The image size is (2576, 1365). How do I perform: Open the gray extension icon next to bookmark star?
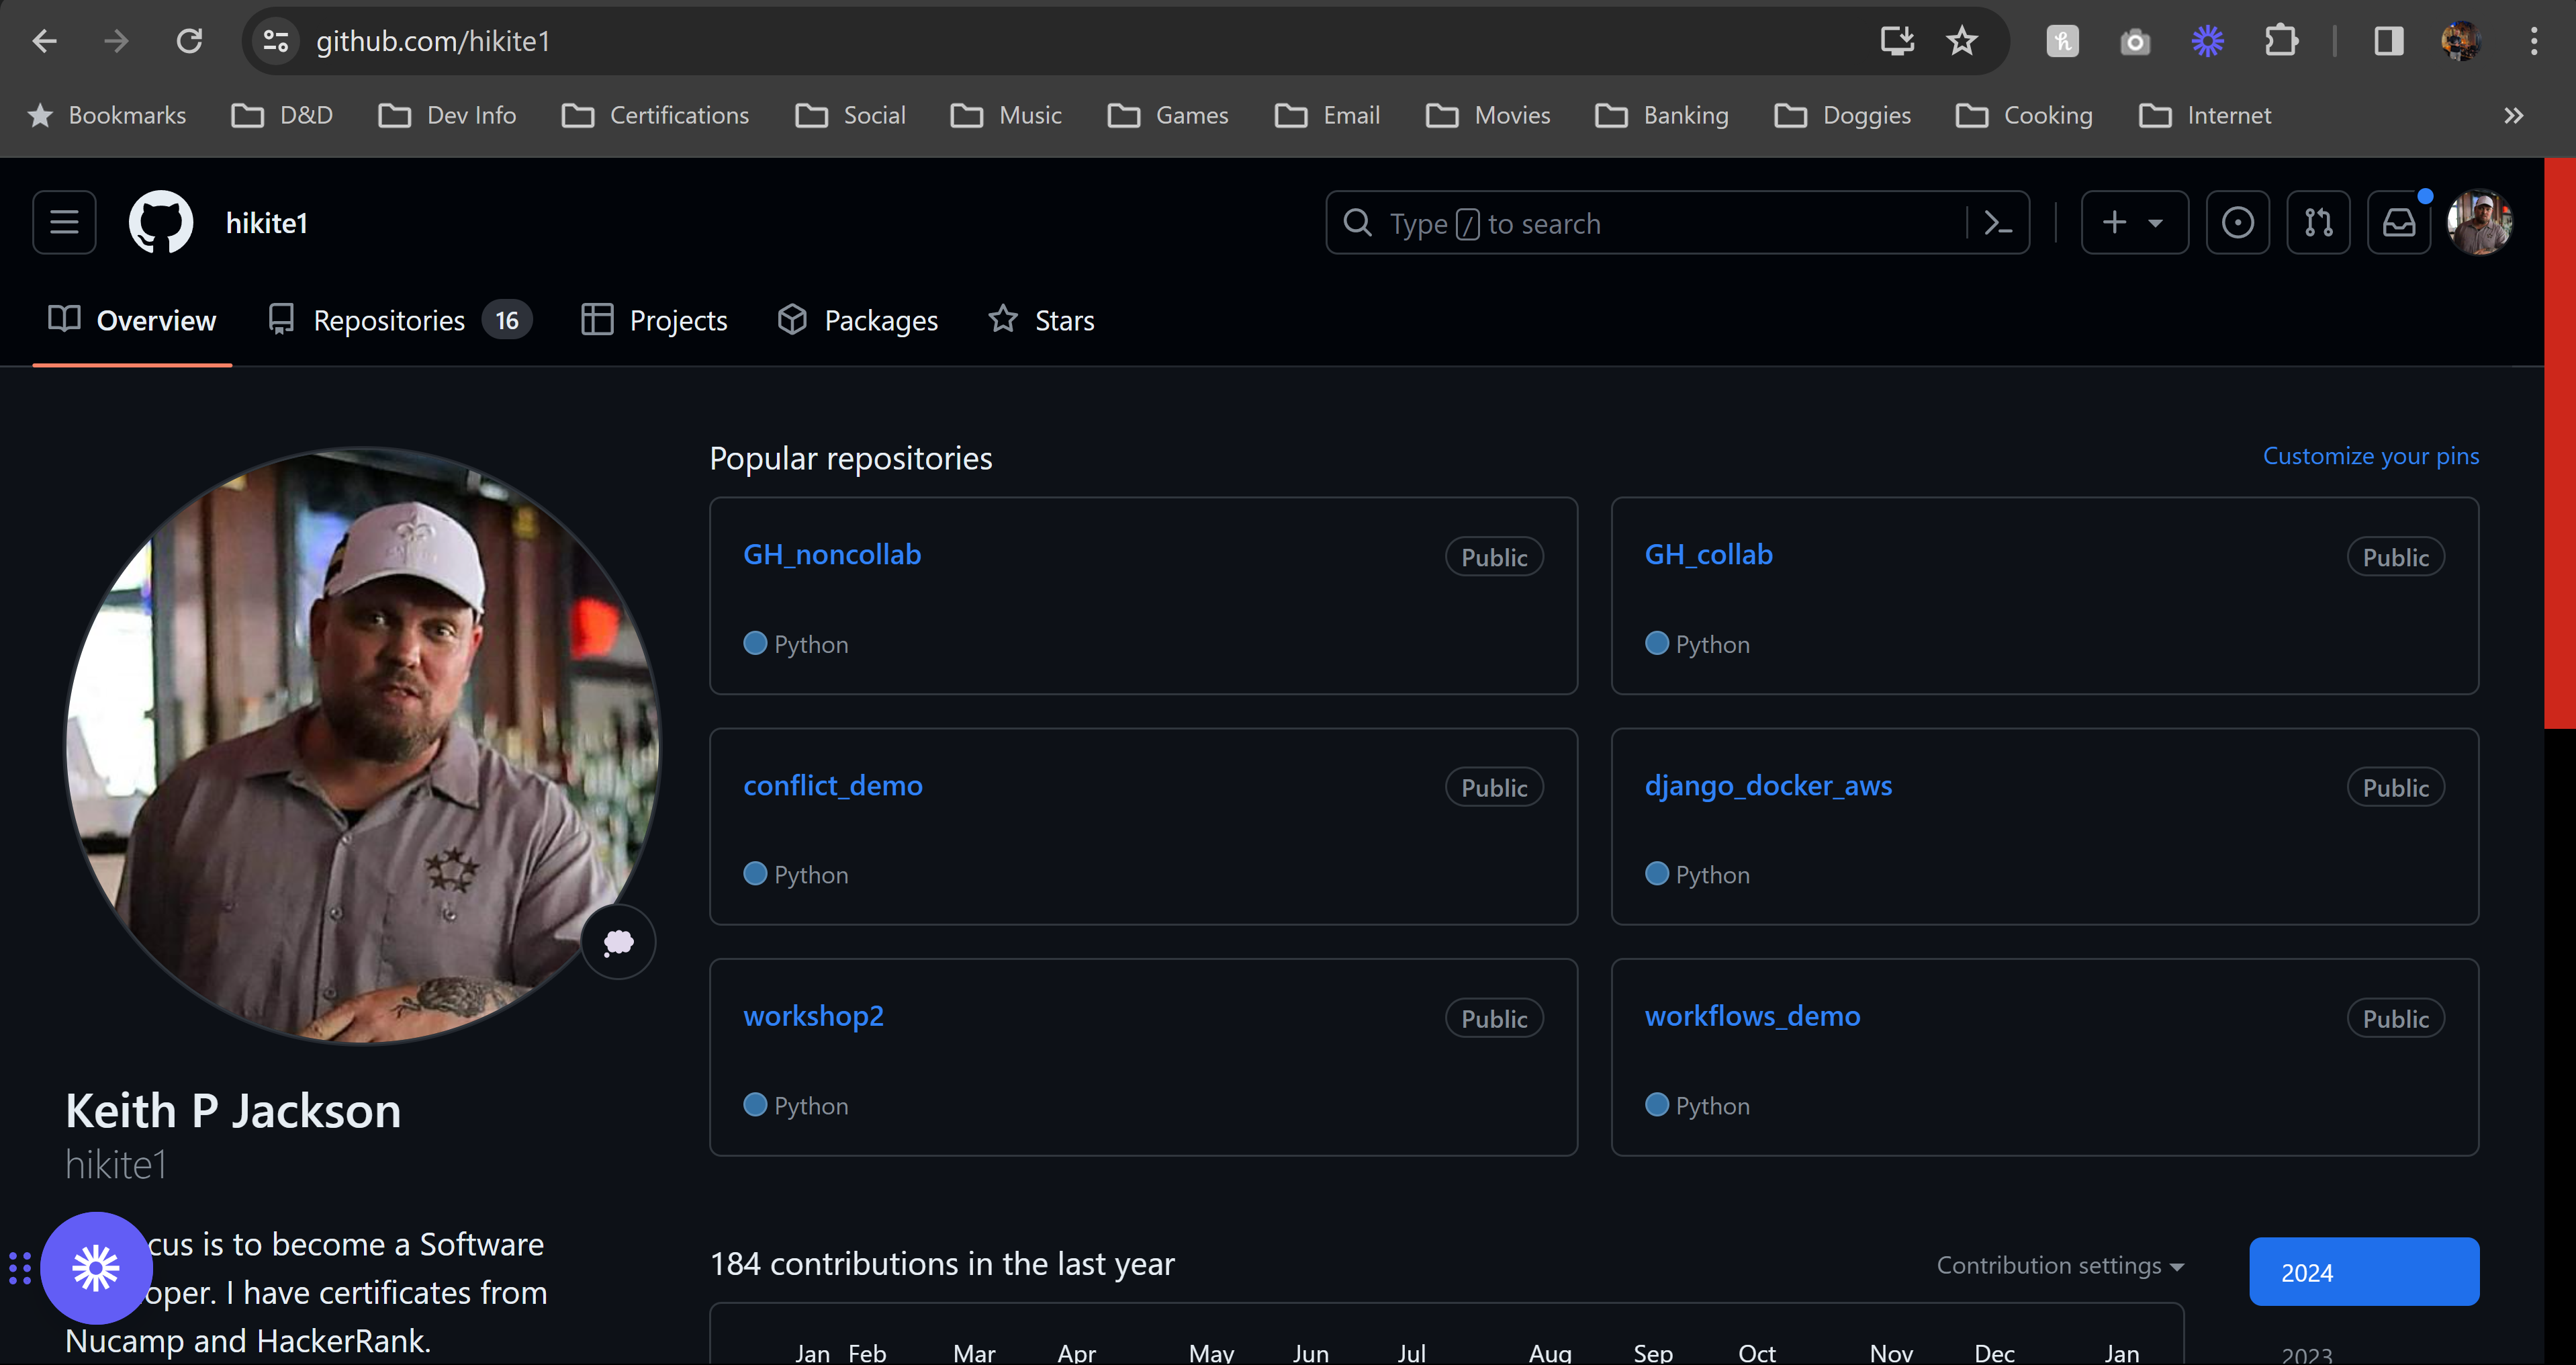(x=2062, y=41)
